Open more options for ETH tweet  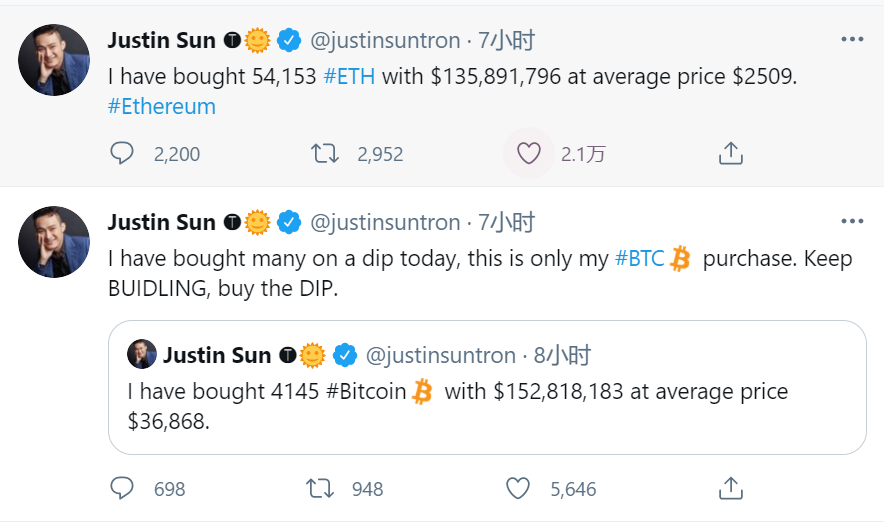851,39
